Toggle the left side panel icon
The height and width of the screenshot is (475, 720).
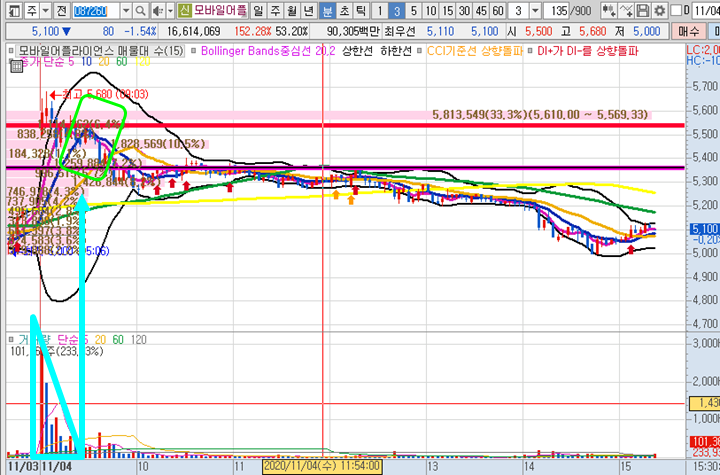coord(14,10)
